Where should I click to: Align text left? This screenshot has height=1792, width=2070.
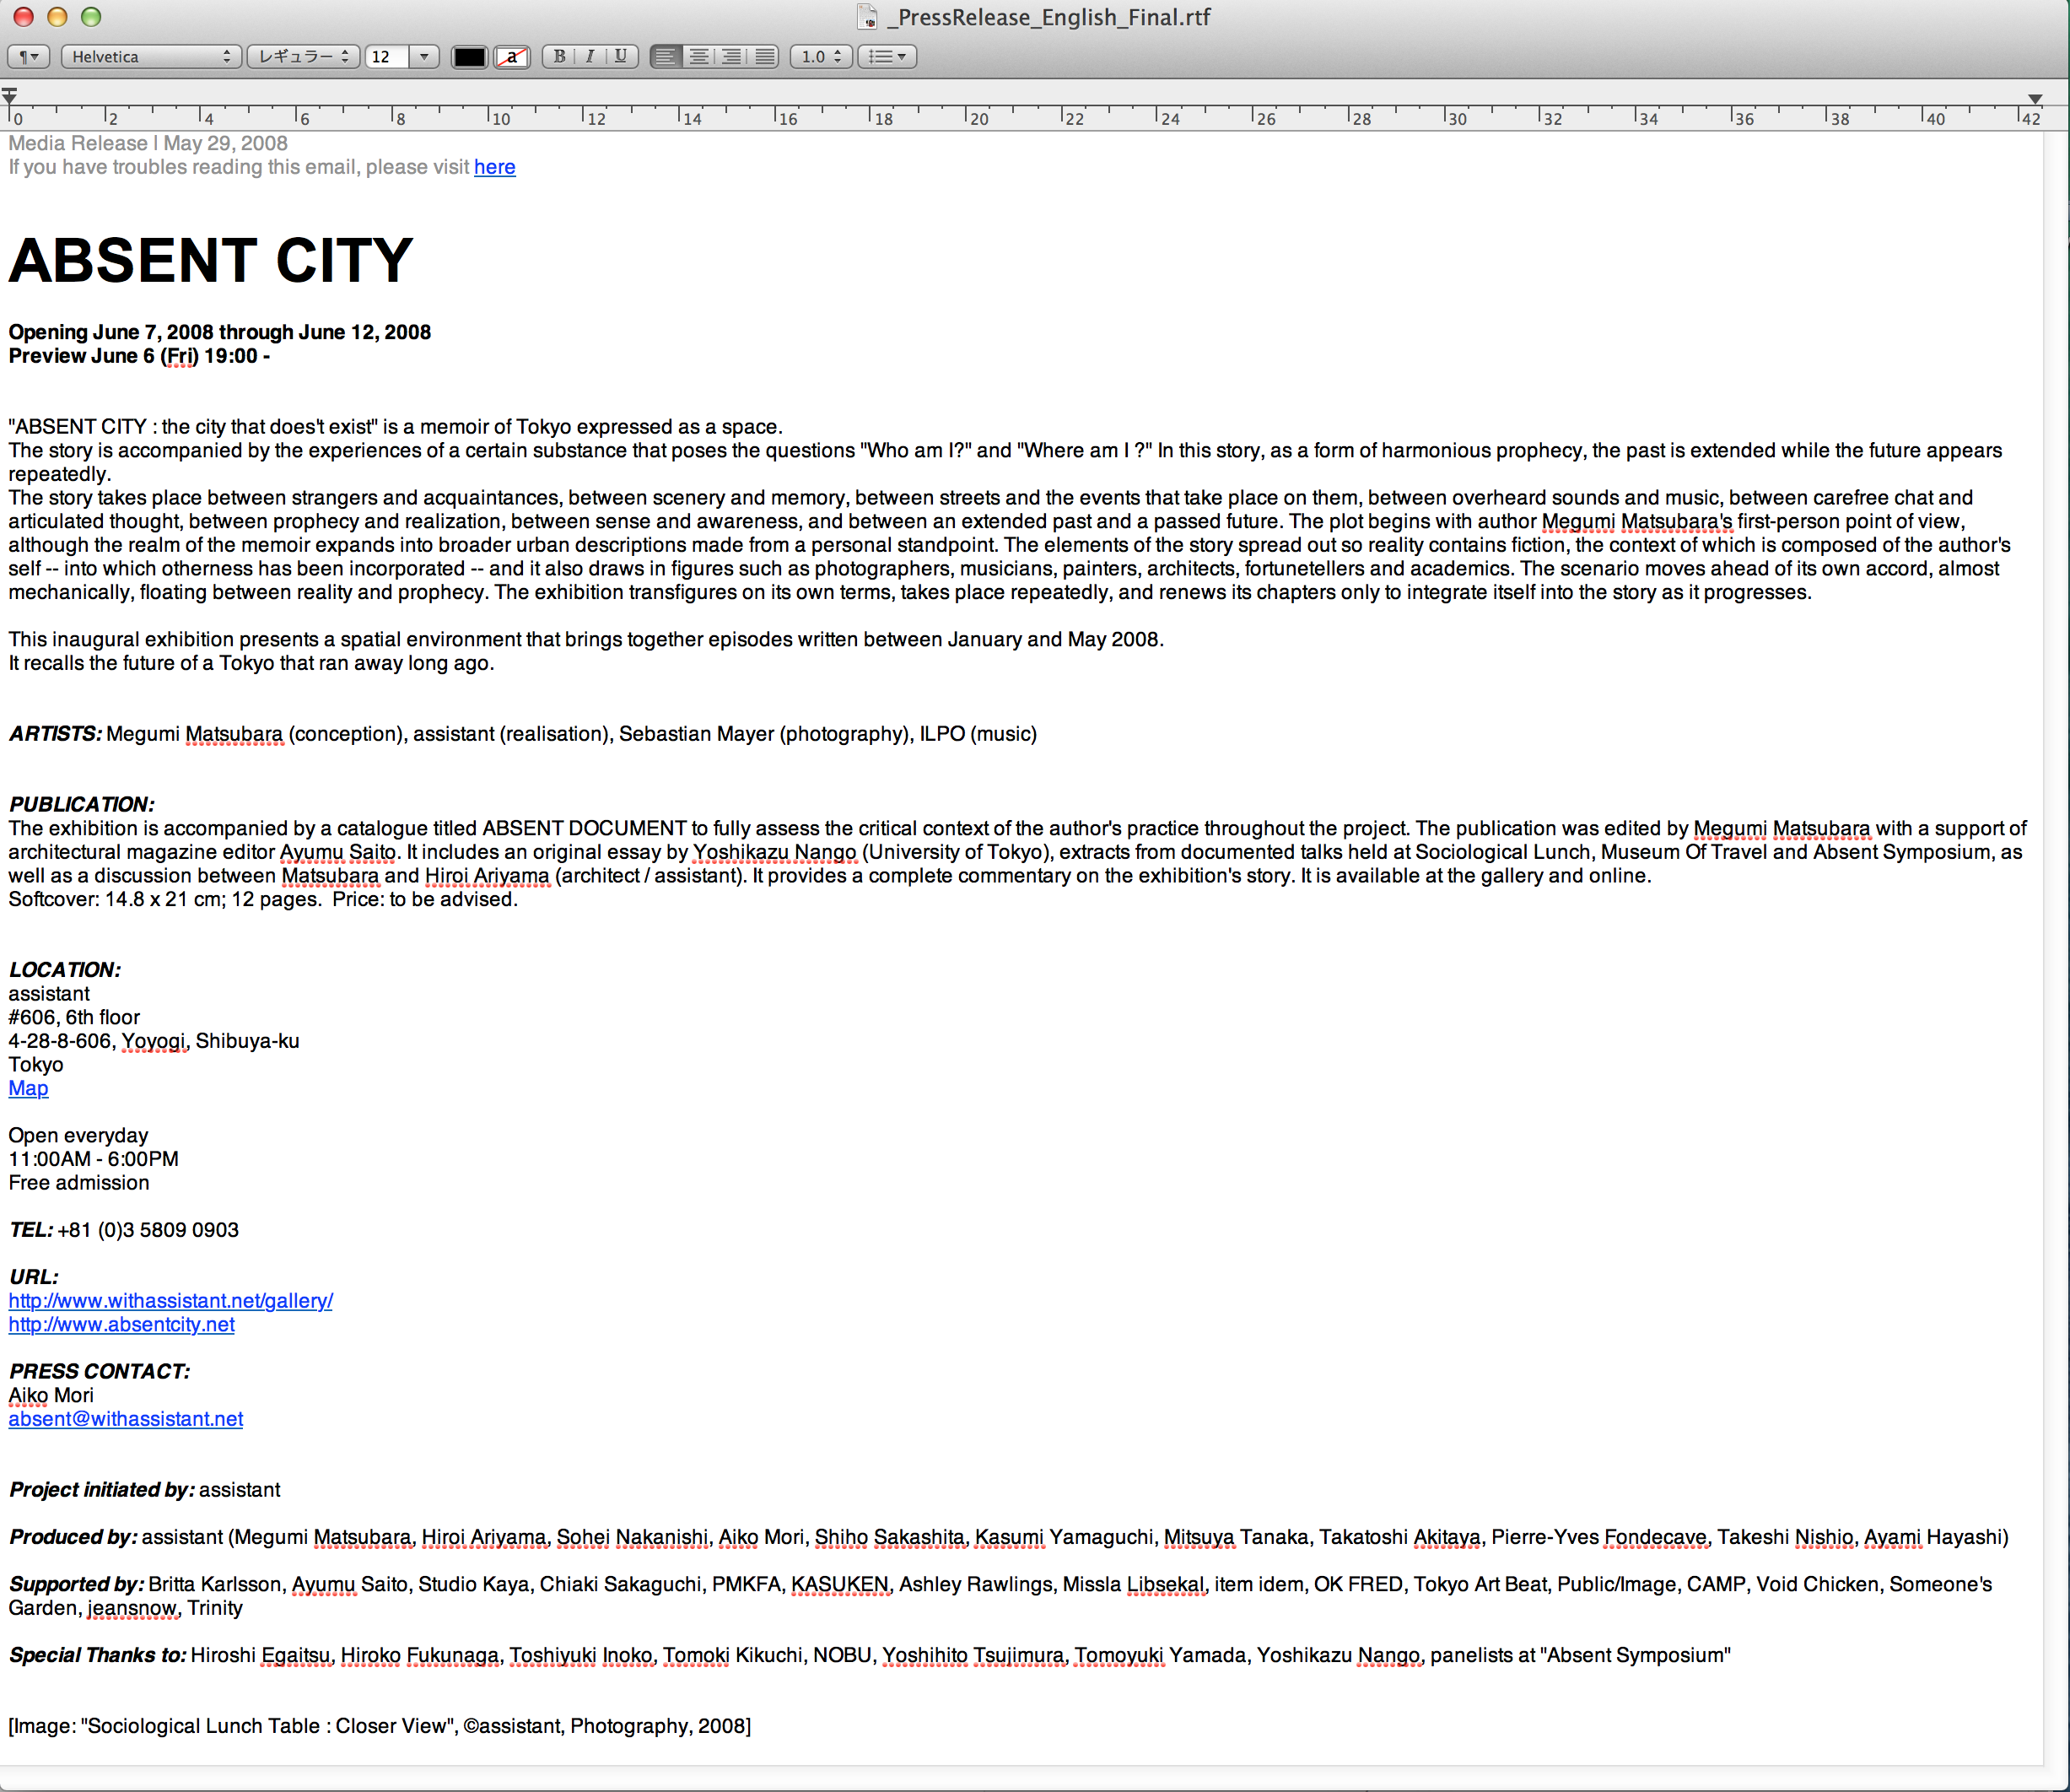click(666, 57)
